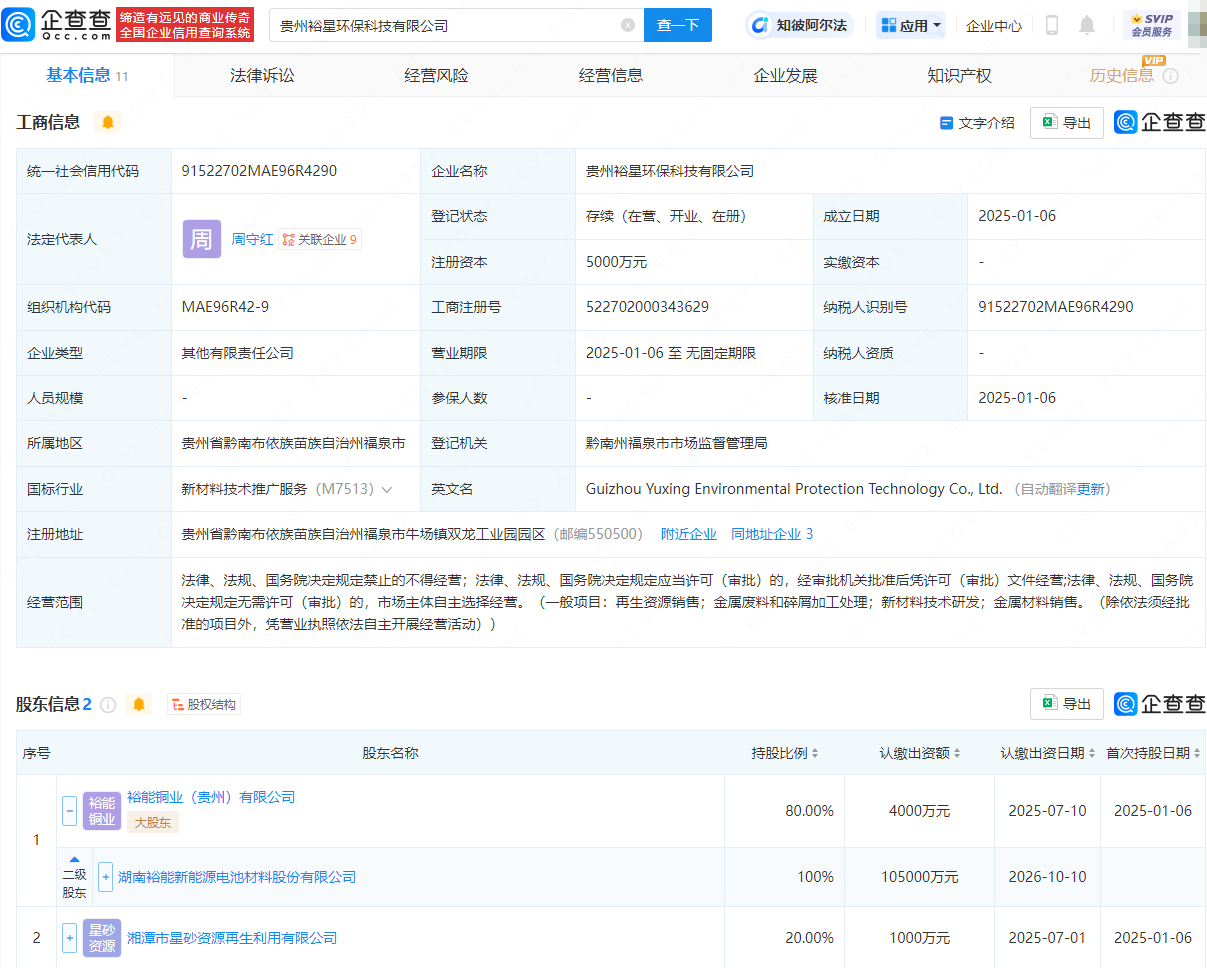Open 股权结构 chart button
Viewport: 1207px width, 968px height.
(204, 704)
